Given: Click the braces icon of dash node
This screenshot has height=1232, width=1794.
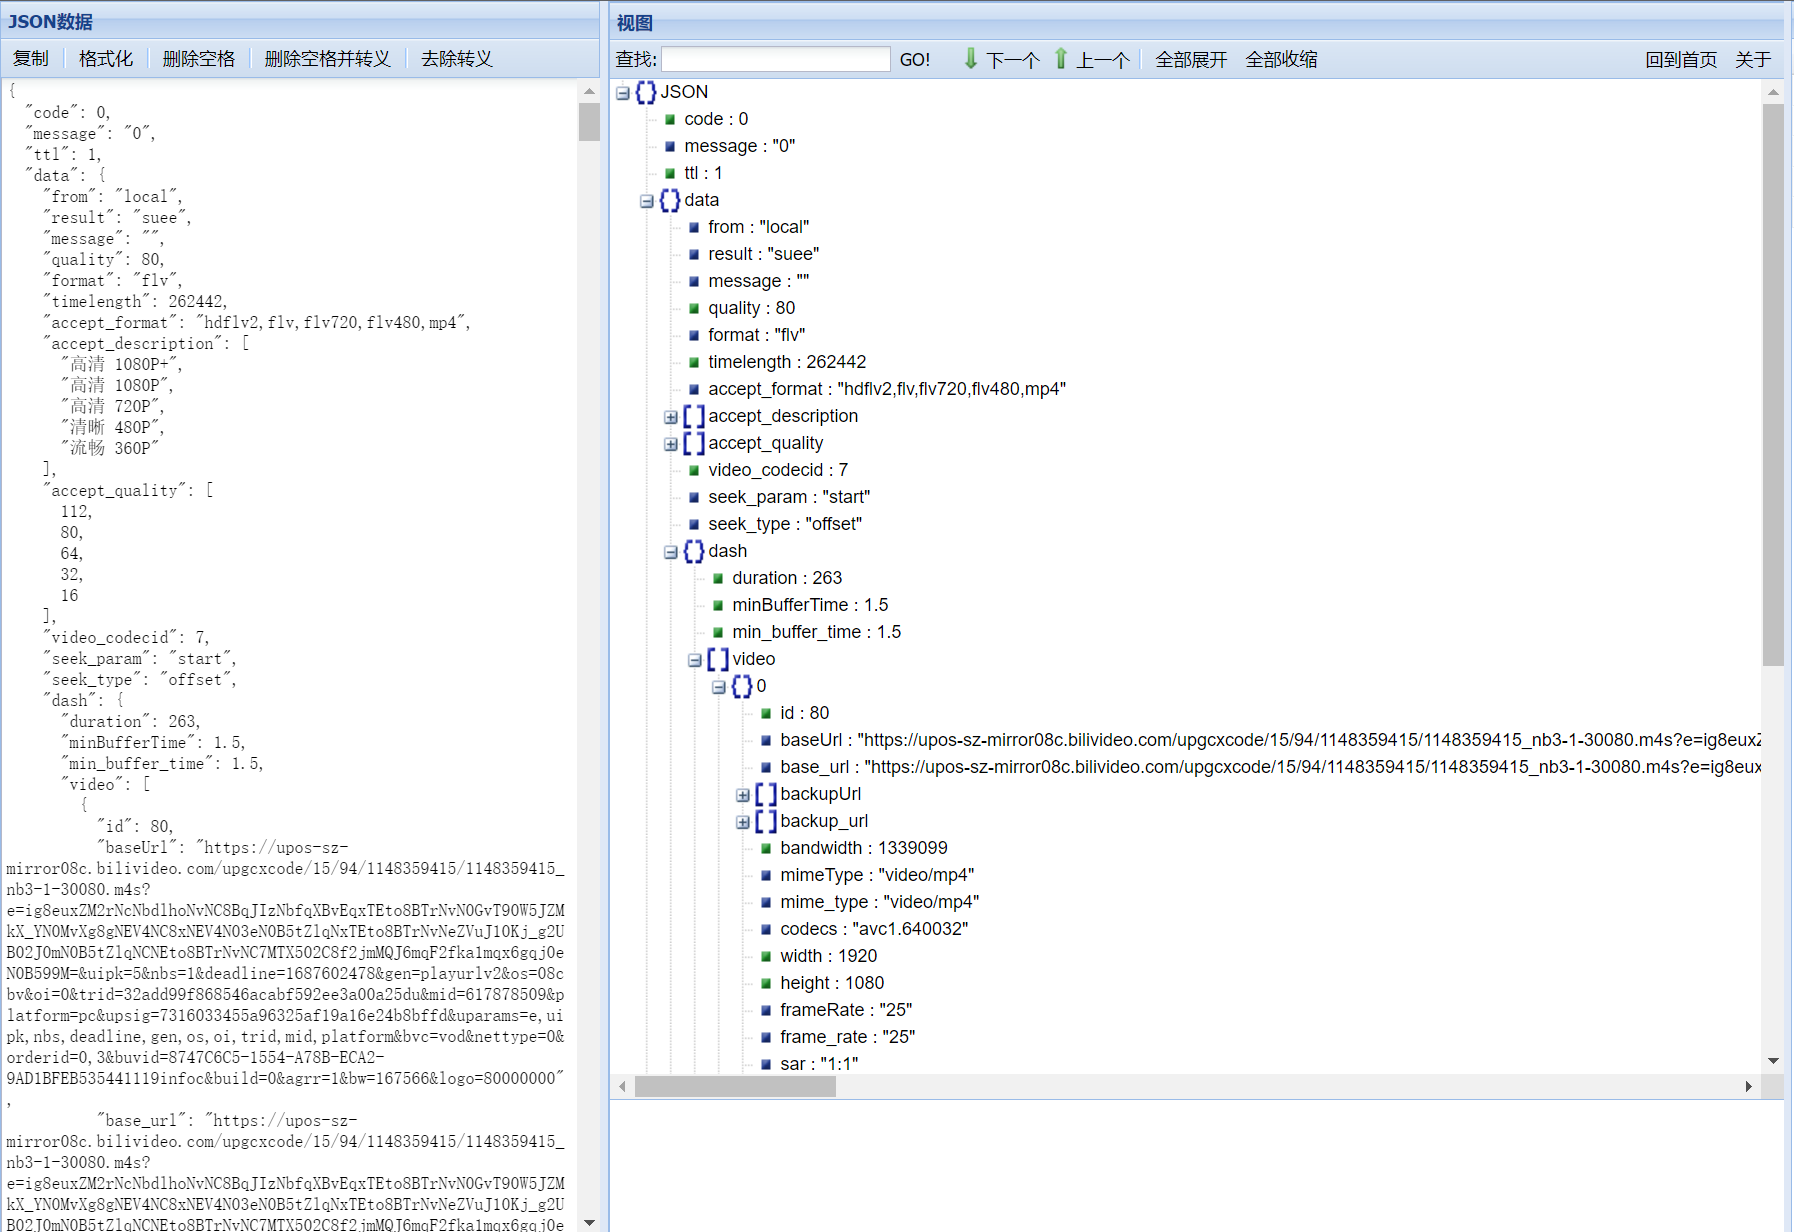Looking at the screenshot, I should [x=694, y=551].
